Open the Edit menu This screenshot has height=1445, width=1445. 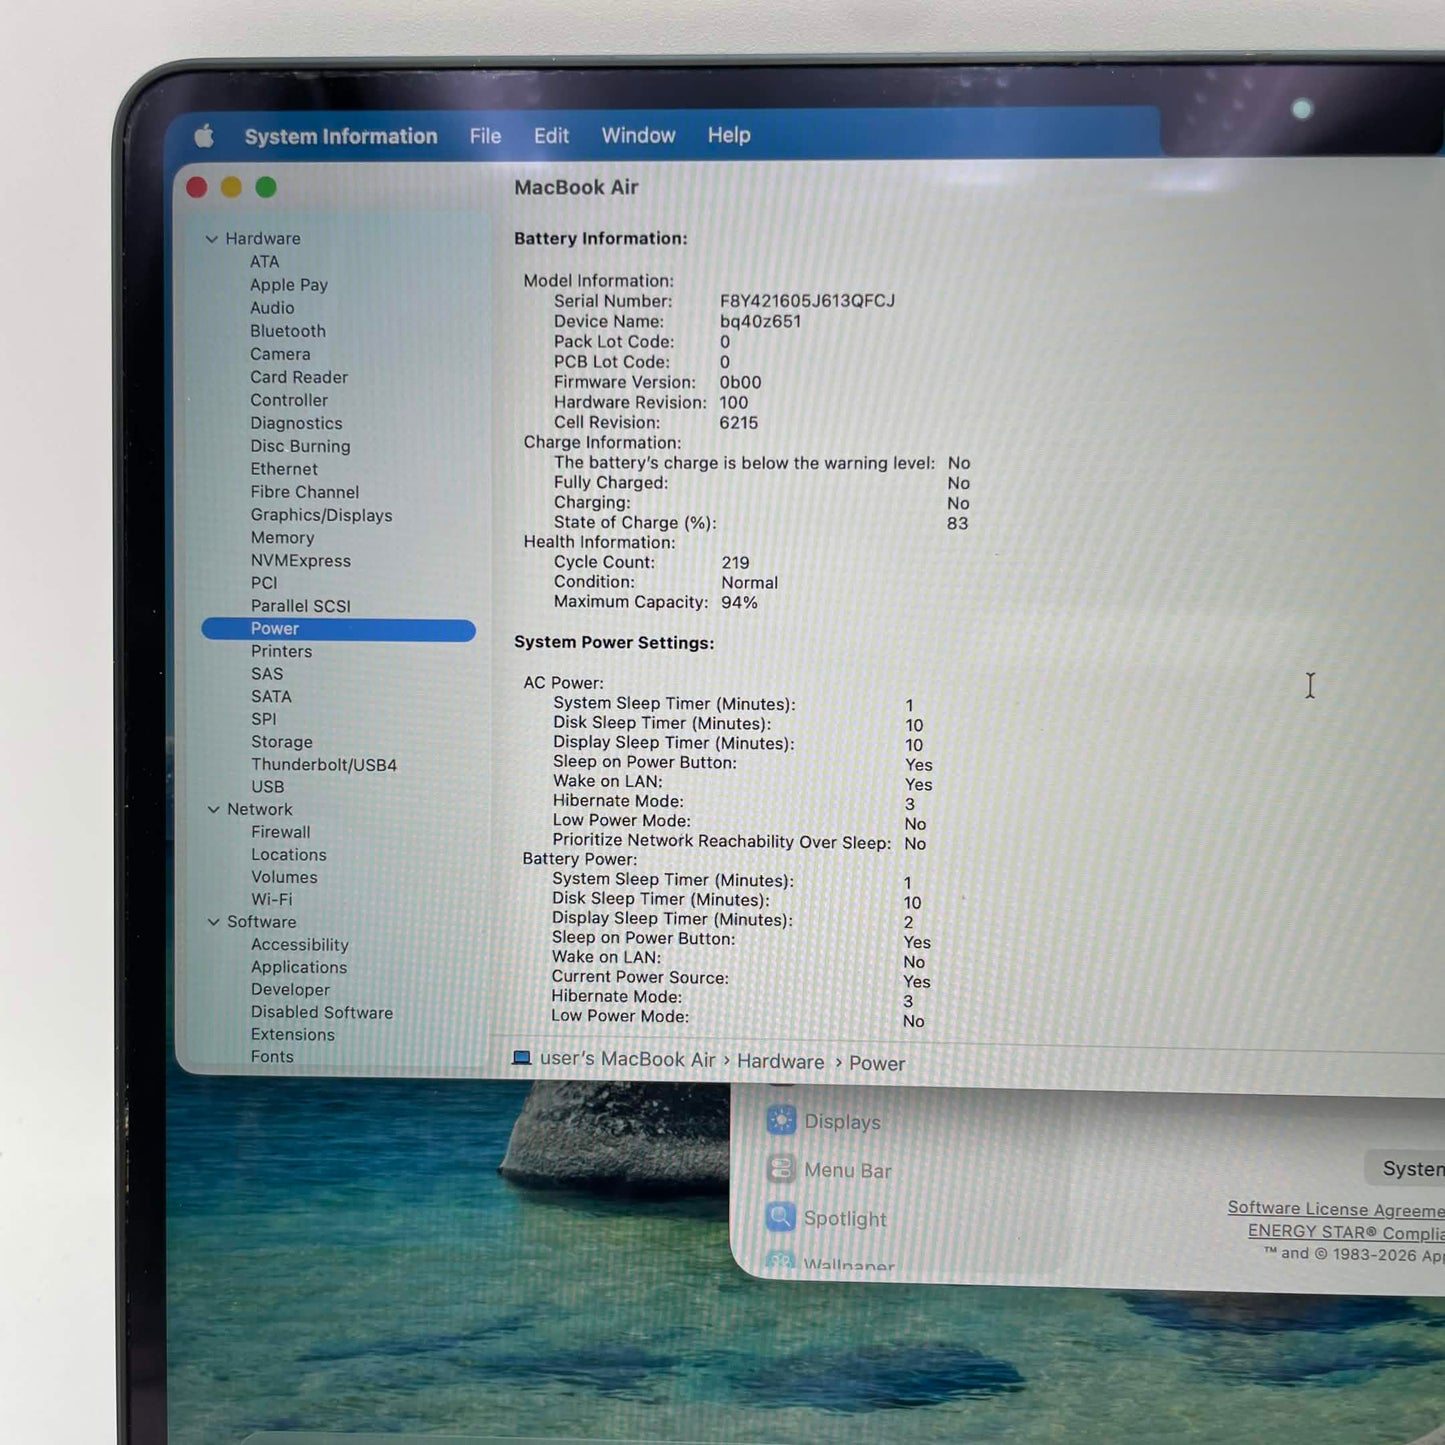tap(551, 136)
